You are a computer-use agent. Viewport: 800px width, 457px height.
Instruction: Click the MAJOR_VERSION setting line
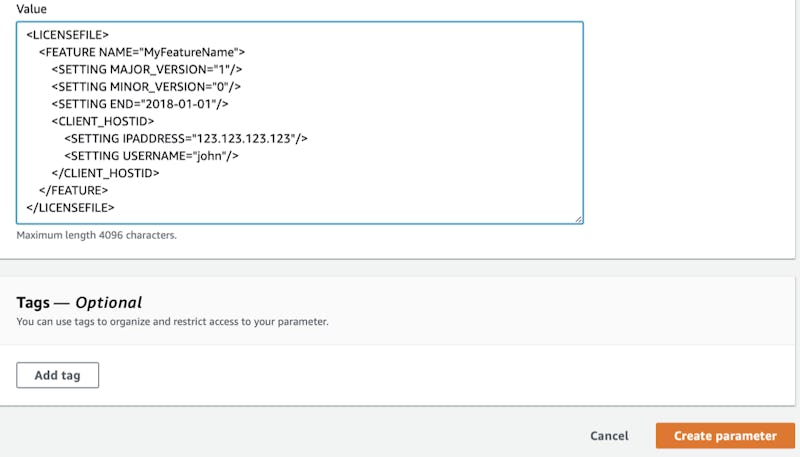pos(147,69)
